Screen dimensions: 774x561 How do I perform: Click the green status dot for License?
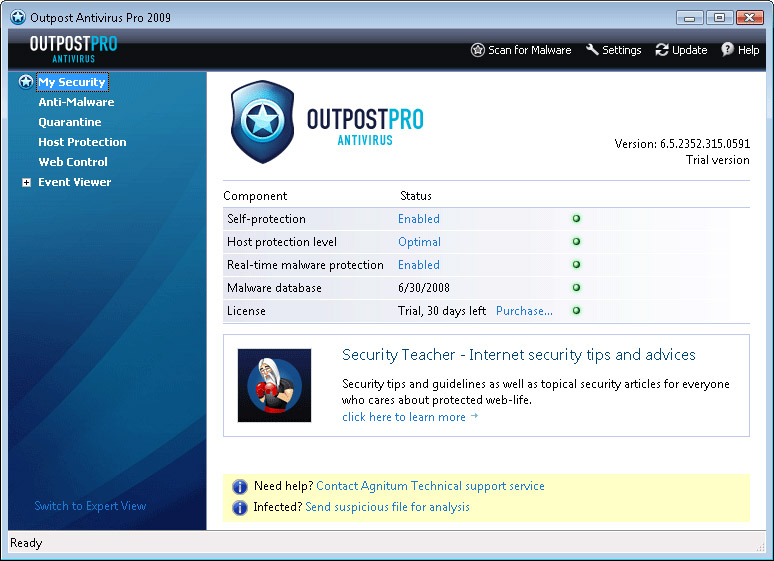click(576, 311)
